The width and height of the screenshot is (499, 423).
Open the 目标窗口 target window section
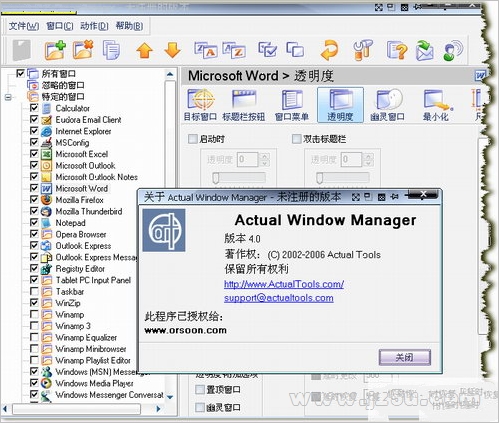200,105
